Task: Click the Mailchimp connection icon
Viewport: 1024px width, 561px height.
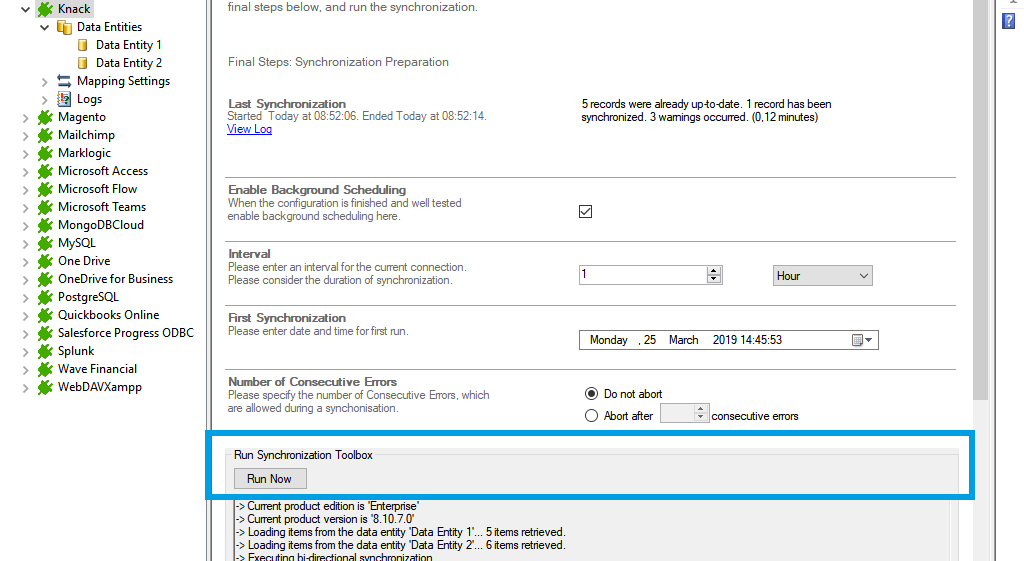Action: pos(45,135)
